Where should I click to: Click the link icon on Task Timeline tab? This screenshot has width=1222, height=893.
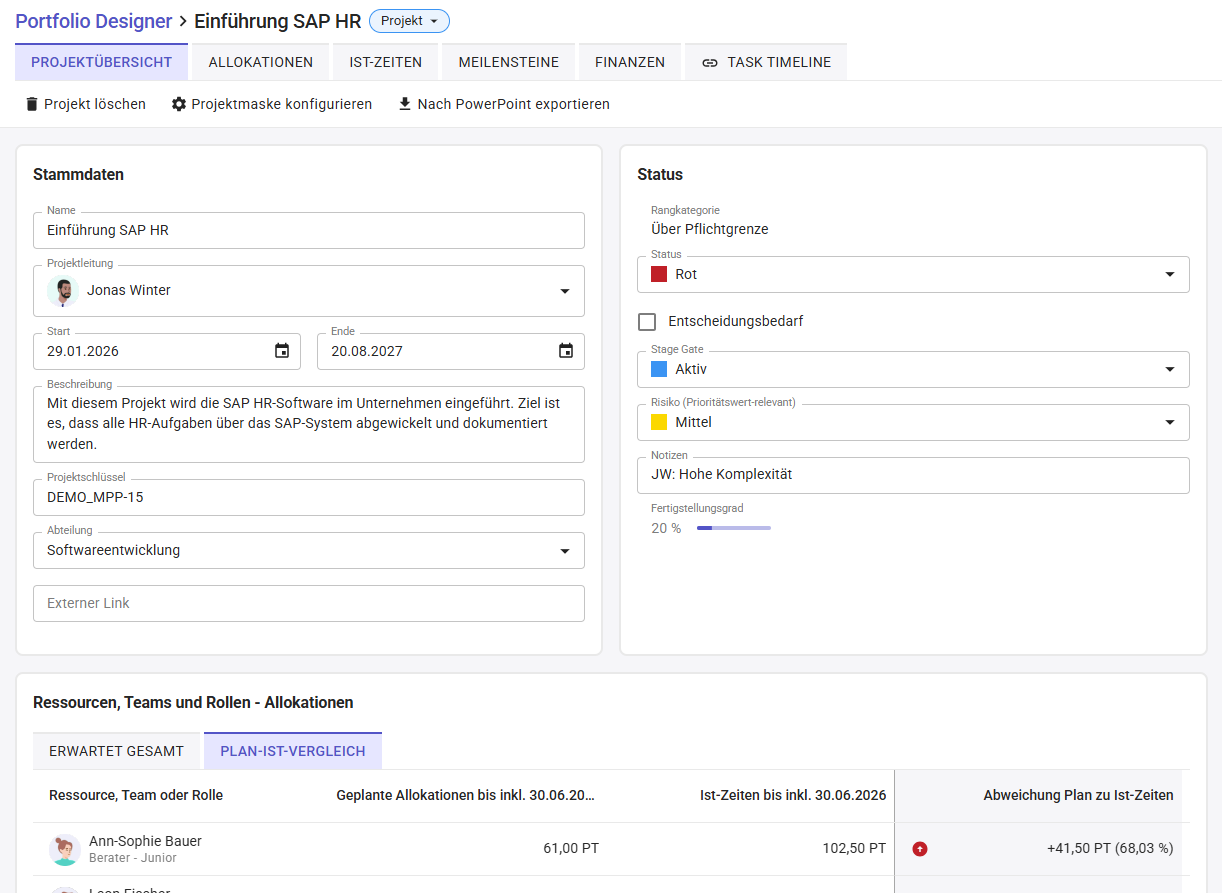pos(710,62)
